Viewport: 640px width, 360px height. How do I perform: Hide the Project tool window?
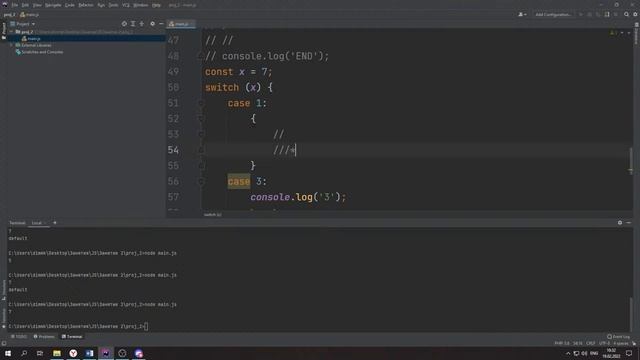(161, 24)
